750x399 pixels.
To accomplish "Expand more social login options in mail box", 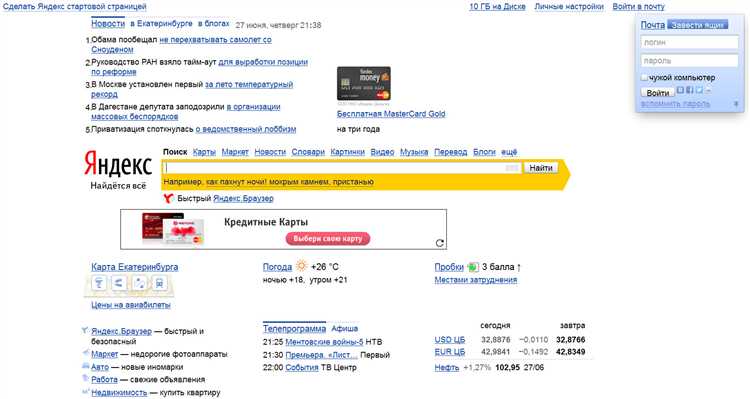I will coord(708,90).
